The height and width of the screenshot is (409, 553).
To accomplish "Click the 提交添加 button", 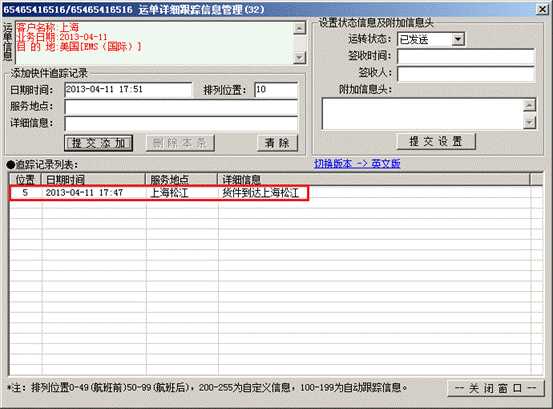I will click(x=99, y=143).
